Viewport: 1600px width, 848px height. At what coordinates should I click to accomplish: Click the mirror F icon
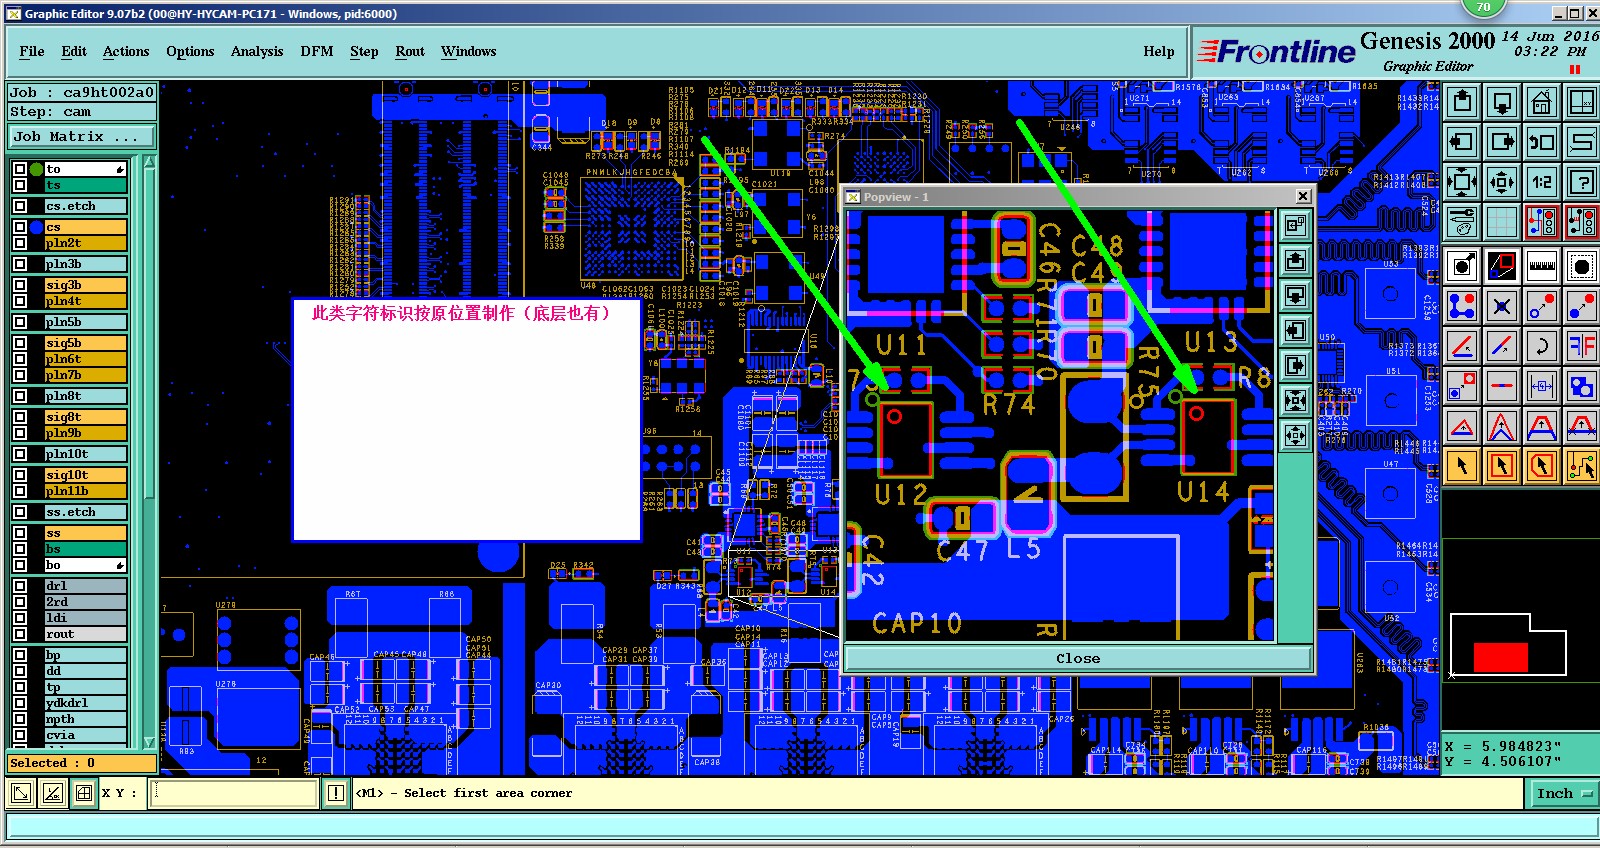[1582, 346]
